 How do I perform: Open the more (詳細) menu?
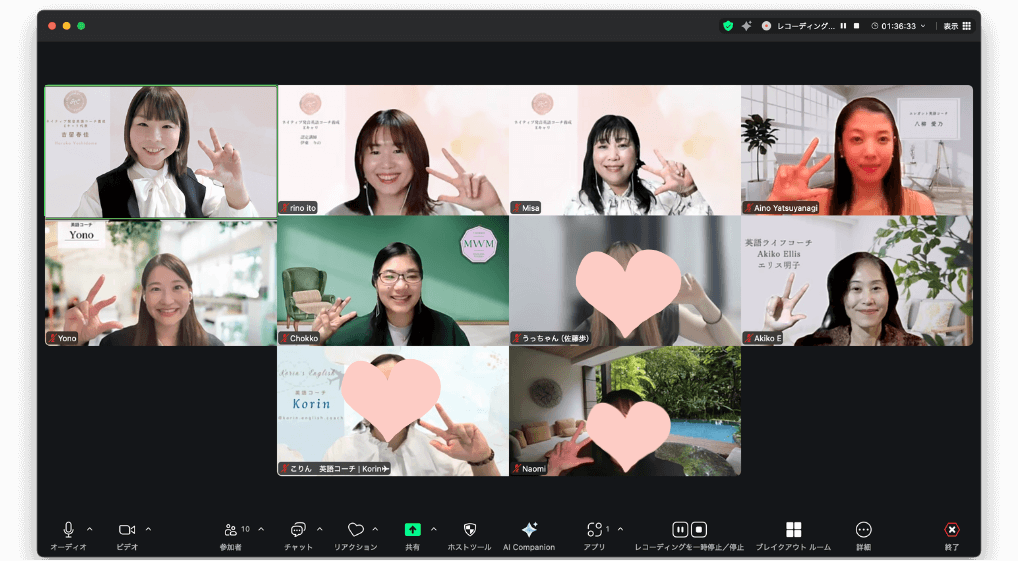[863, 530]
